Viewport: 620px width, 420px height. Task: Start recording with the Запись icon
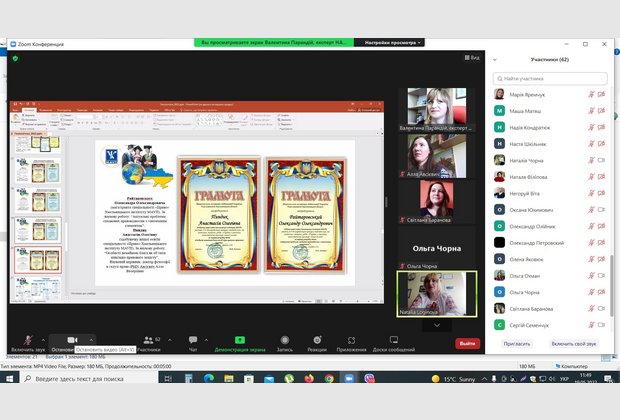284,340
